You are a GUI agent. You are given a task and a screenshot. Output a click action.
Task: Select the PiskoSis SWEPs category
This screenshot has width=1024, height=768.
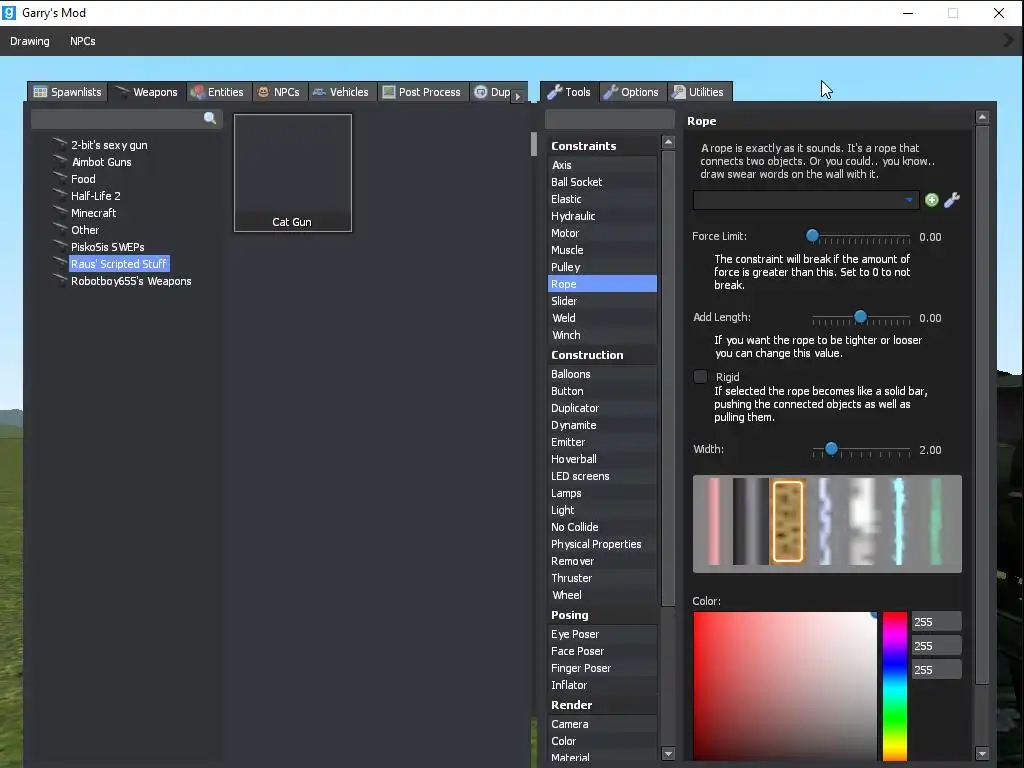click(x=108, y=247)
